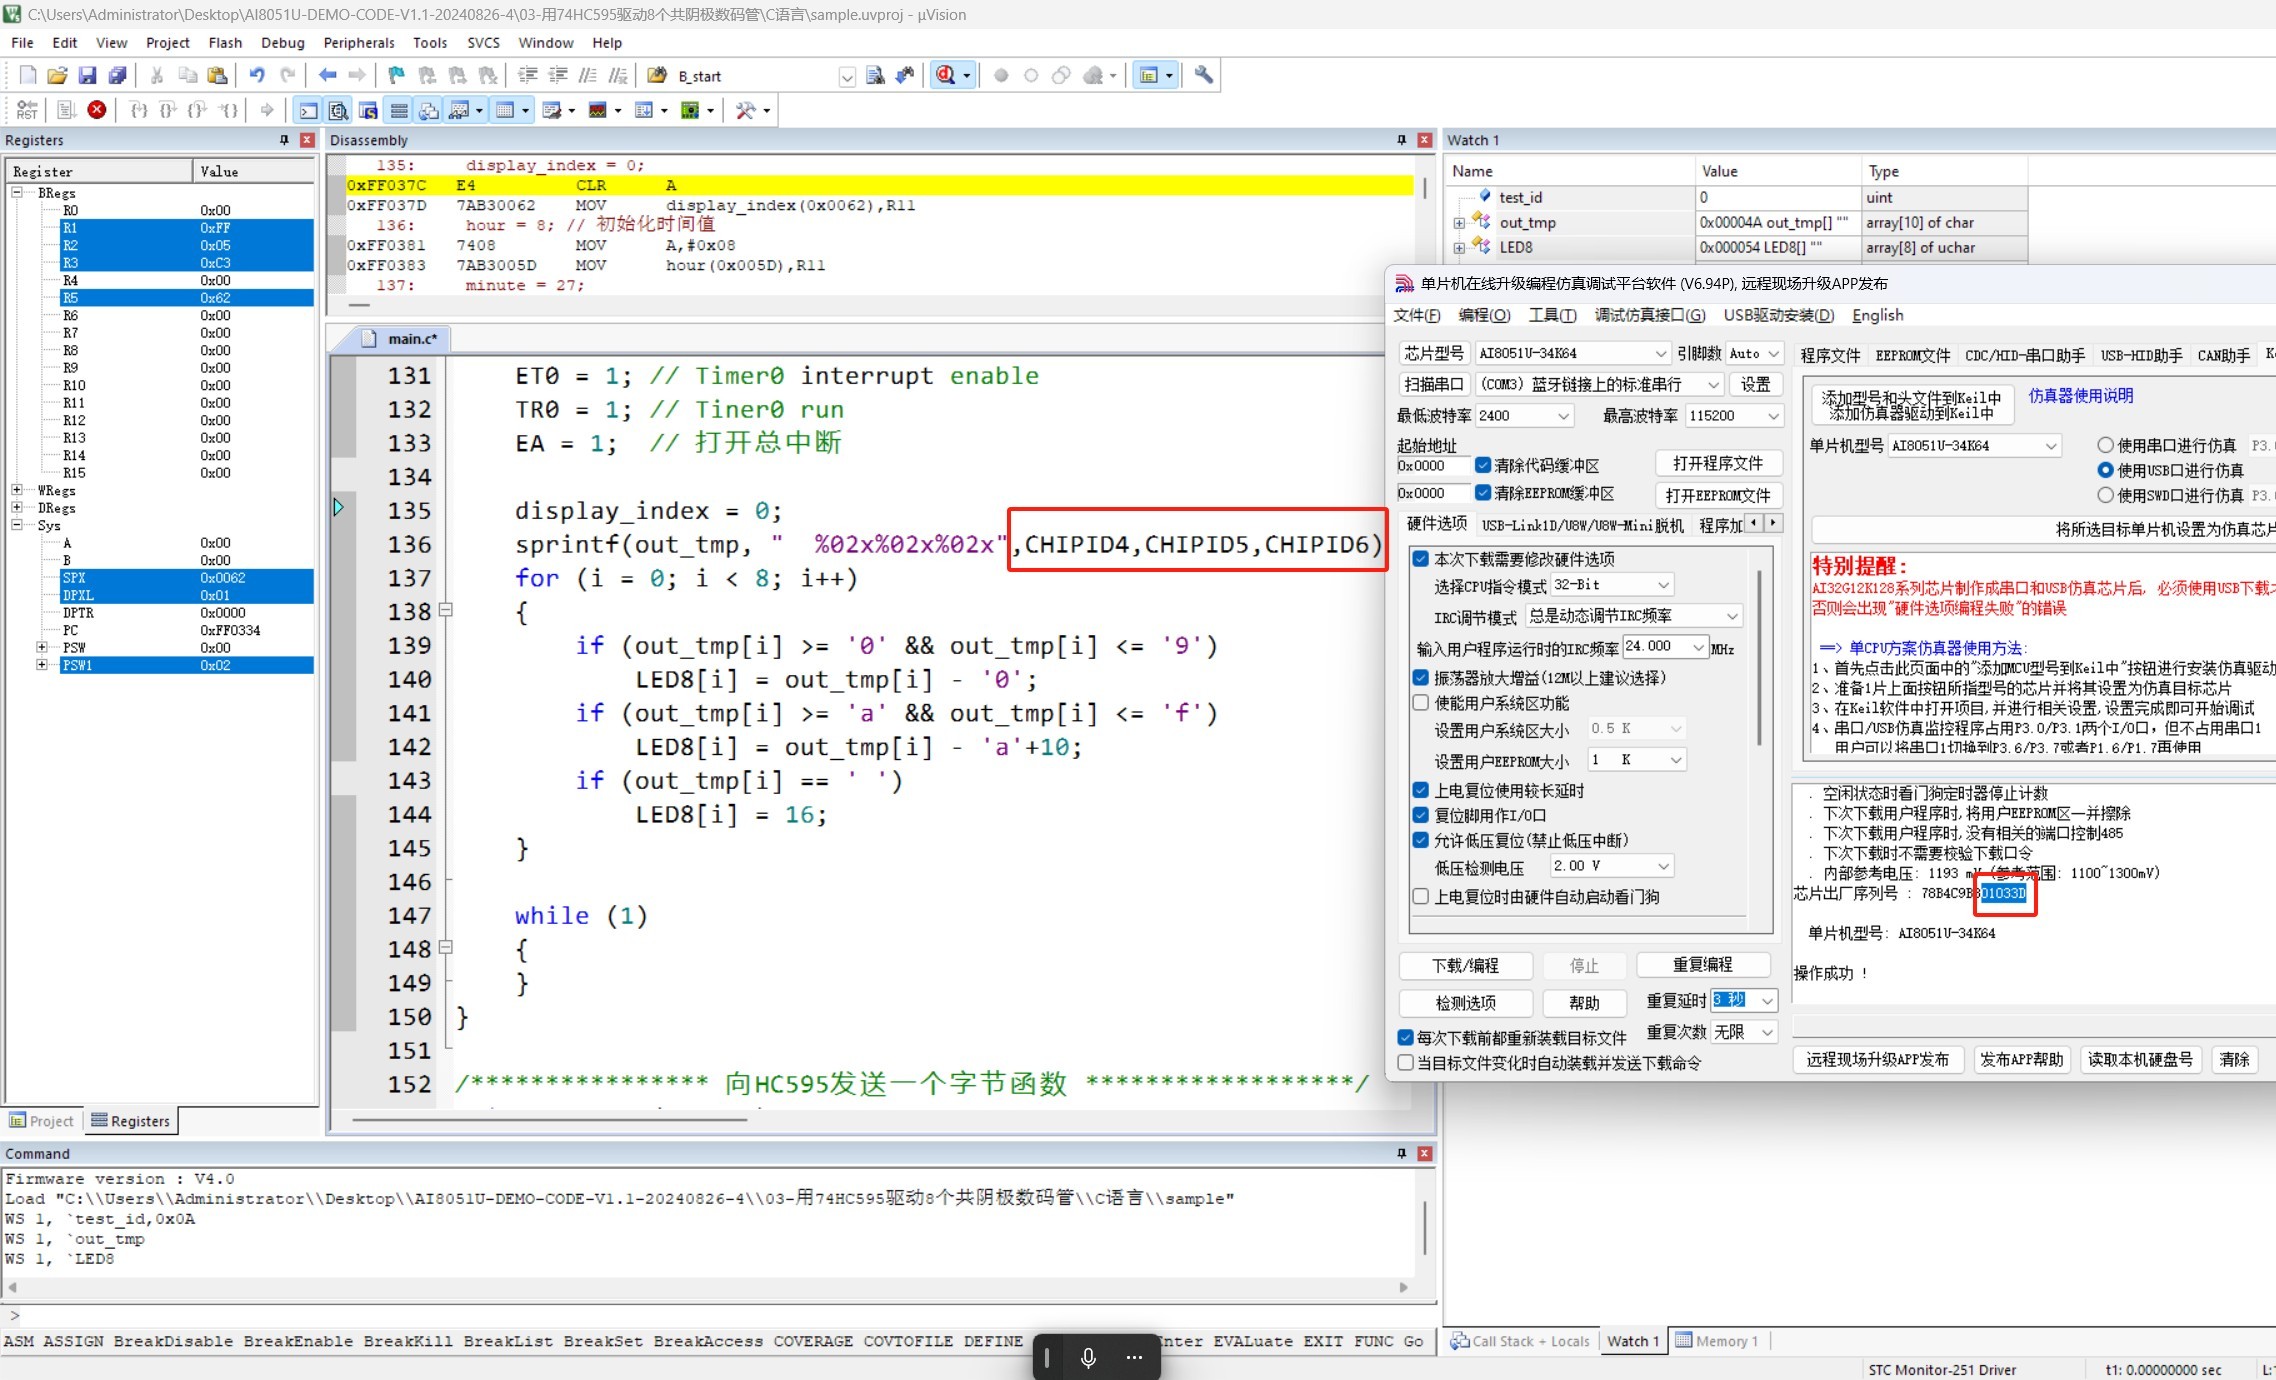Open the Toolbox hammer icon

tap(745, 110)
